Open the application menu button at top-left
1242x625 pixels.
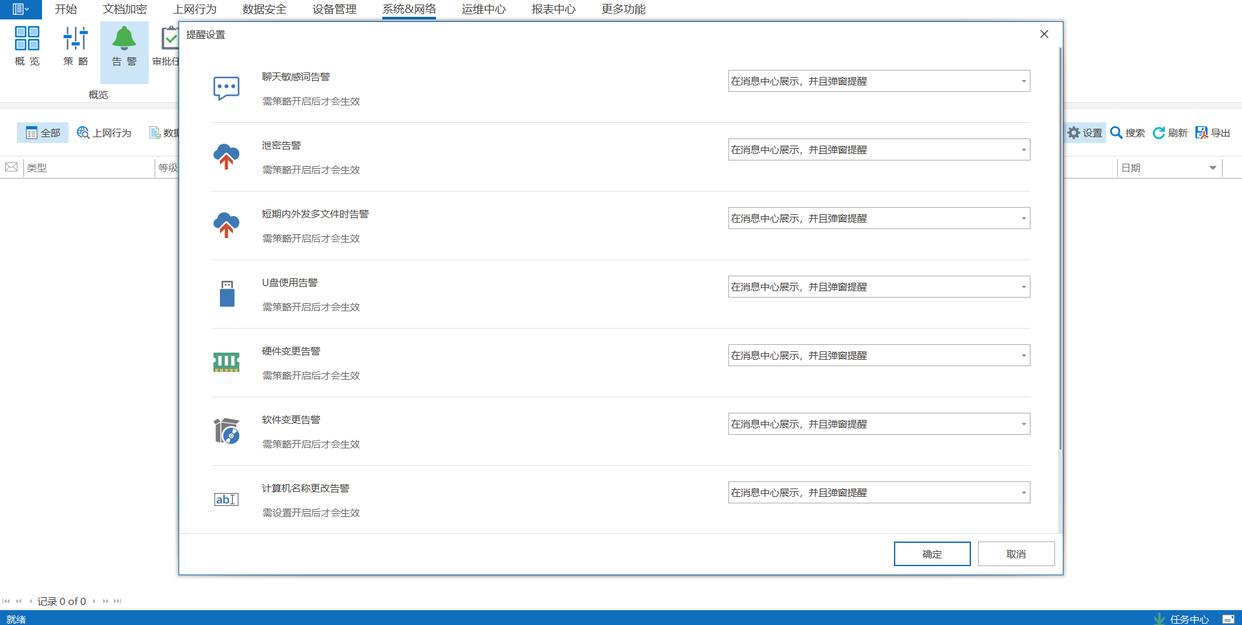tap(20, 9)
